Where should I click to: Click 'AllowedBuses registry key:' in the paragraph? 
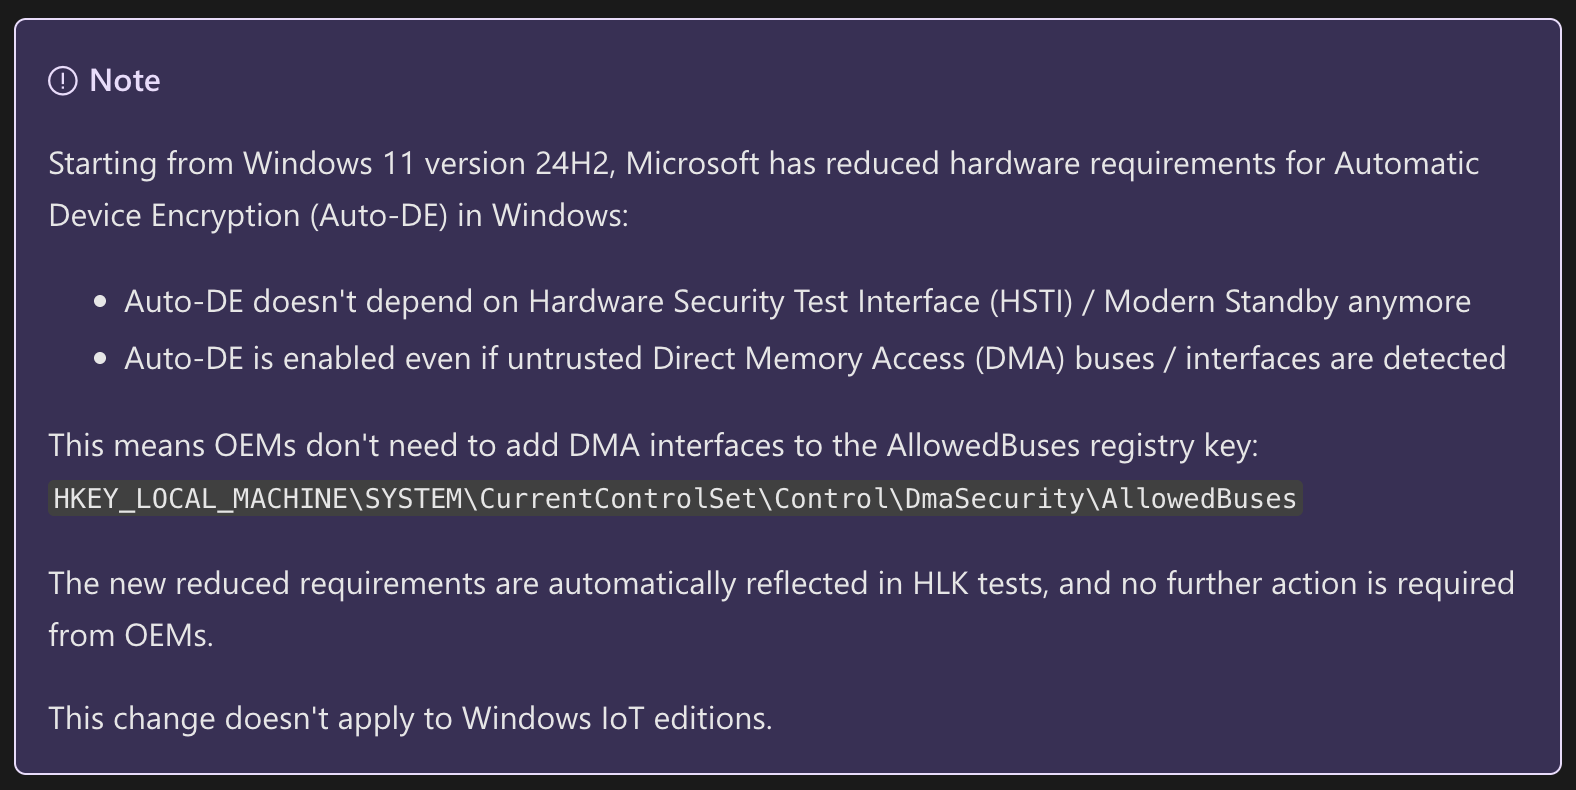click(1072, 445)
